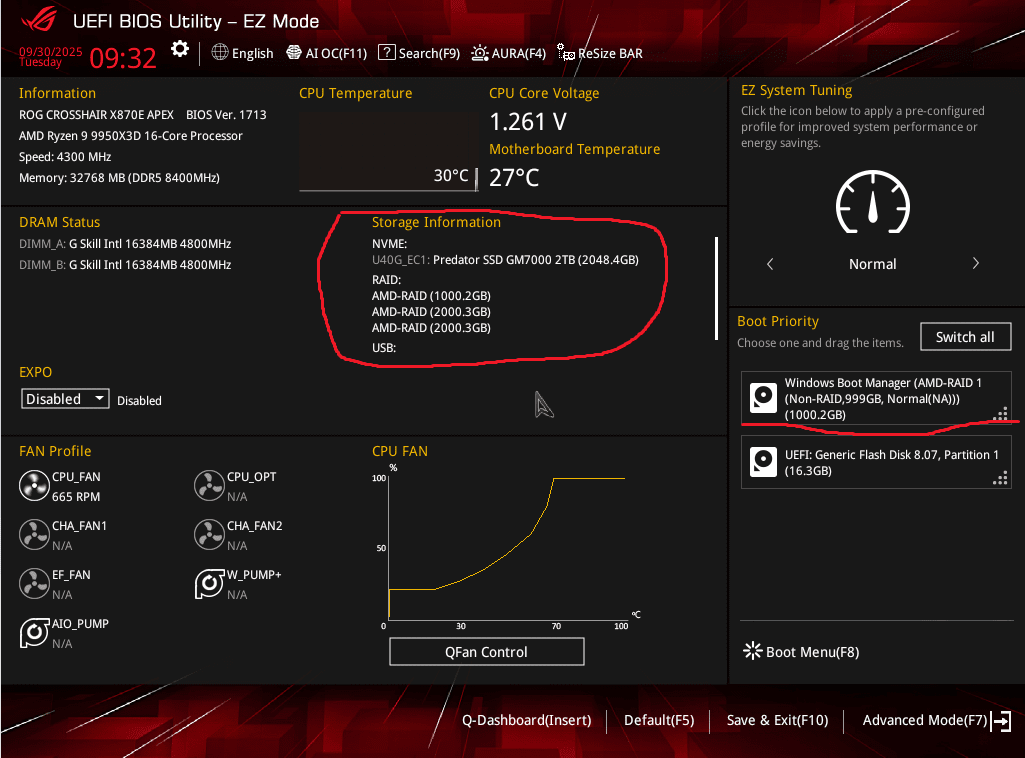Image resolution: width=1025 pixels, height=758 pixels.
Task: Toggle ReSize BAR option
Action: [600, 53]
